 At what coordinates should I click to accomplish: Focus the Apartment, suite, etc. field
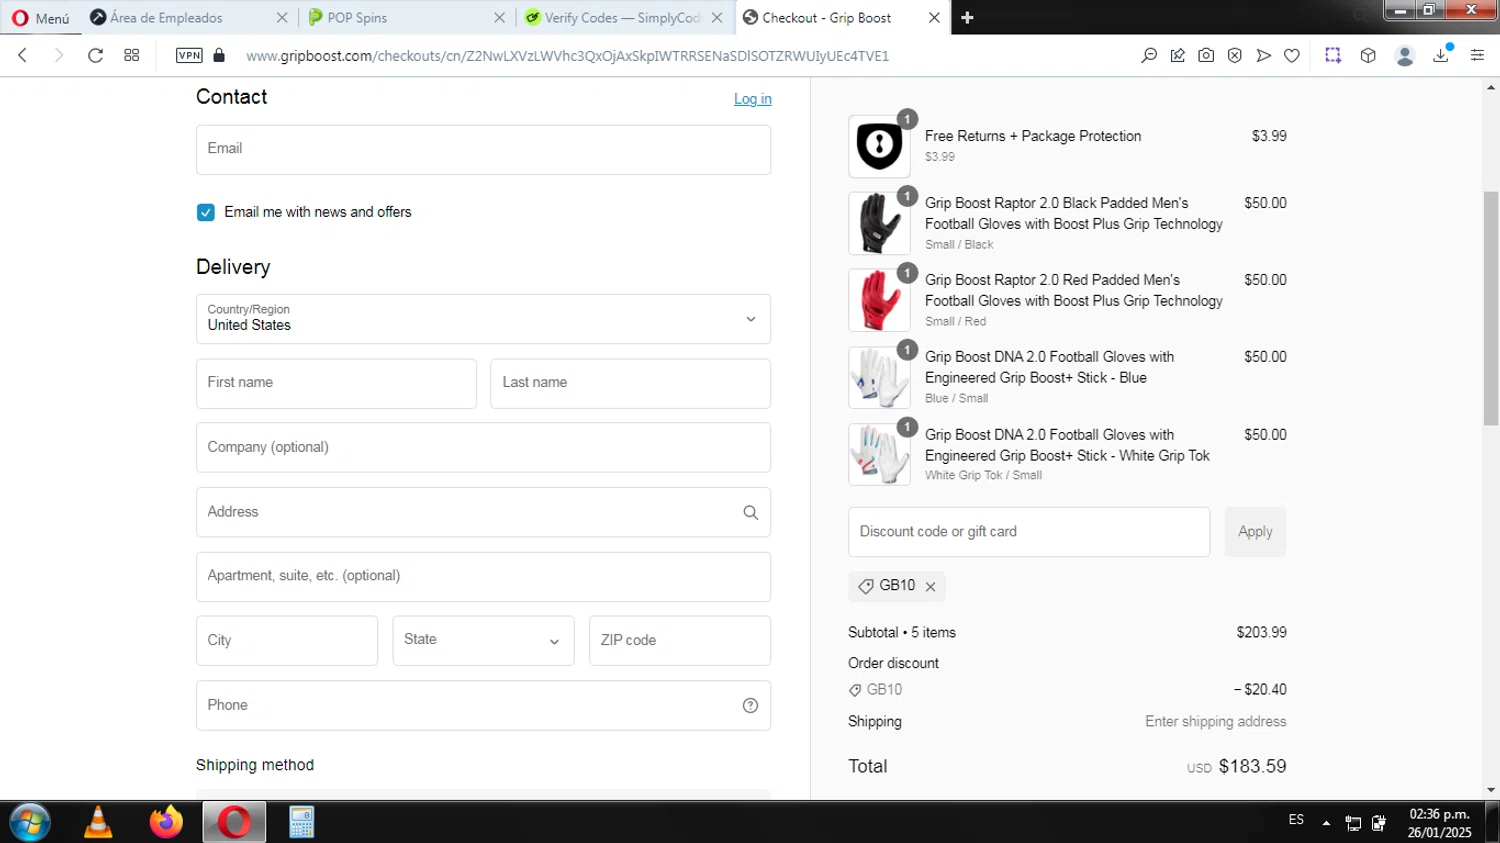[483, 577]
